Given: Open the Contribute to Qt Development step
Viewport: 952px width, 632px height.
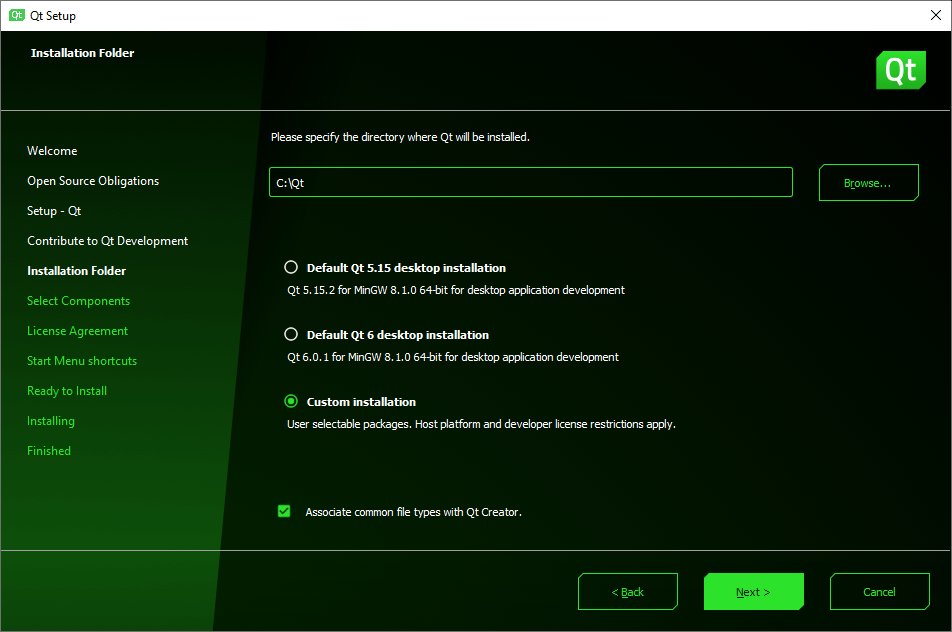Looking at the screenshot, I should click(106, 241).
